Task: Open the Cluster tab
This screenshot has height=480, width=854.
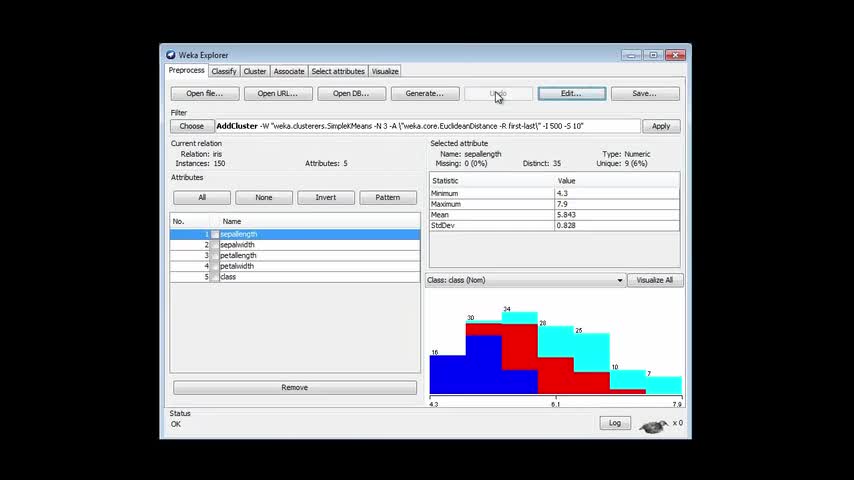Action: pos(255,71)
